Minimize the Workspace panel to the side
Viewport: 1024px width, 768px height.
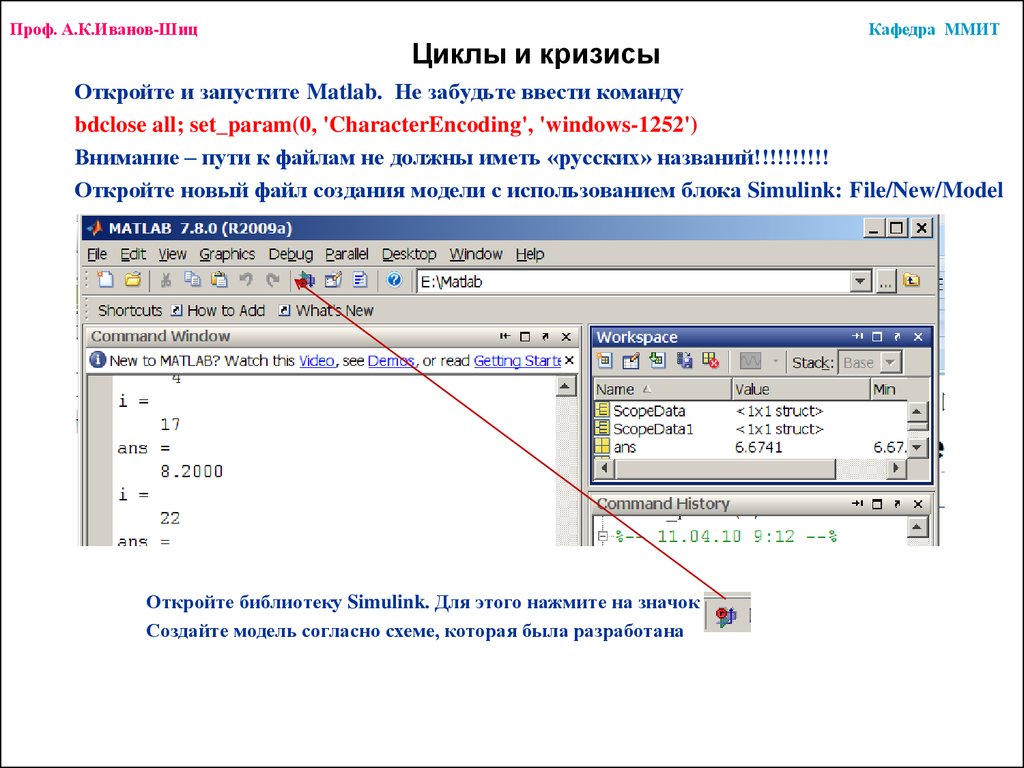857,336
